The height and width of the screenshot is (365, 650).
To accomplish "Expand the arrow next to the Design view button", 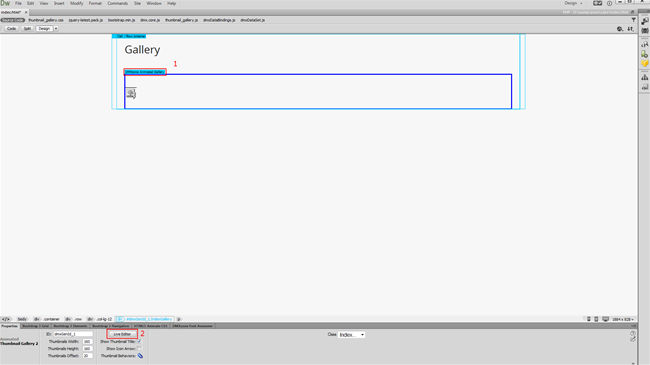I will pyautogui.click(x=56, y=29).
